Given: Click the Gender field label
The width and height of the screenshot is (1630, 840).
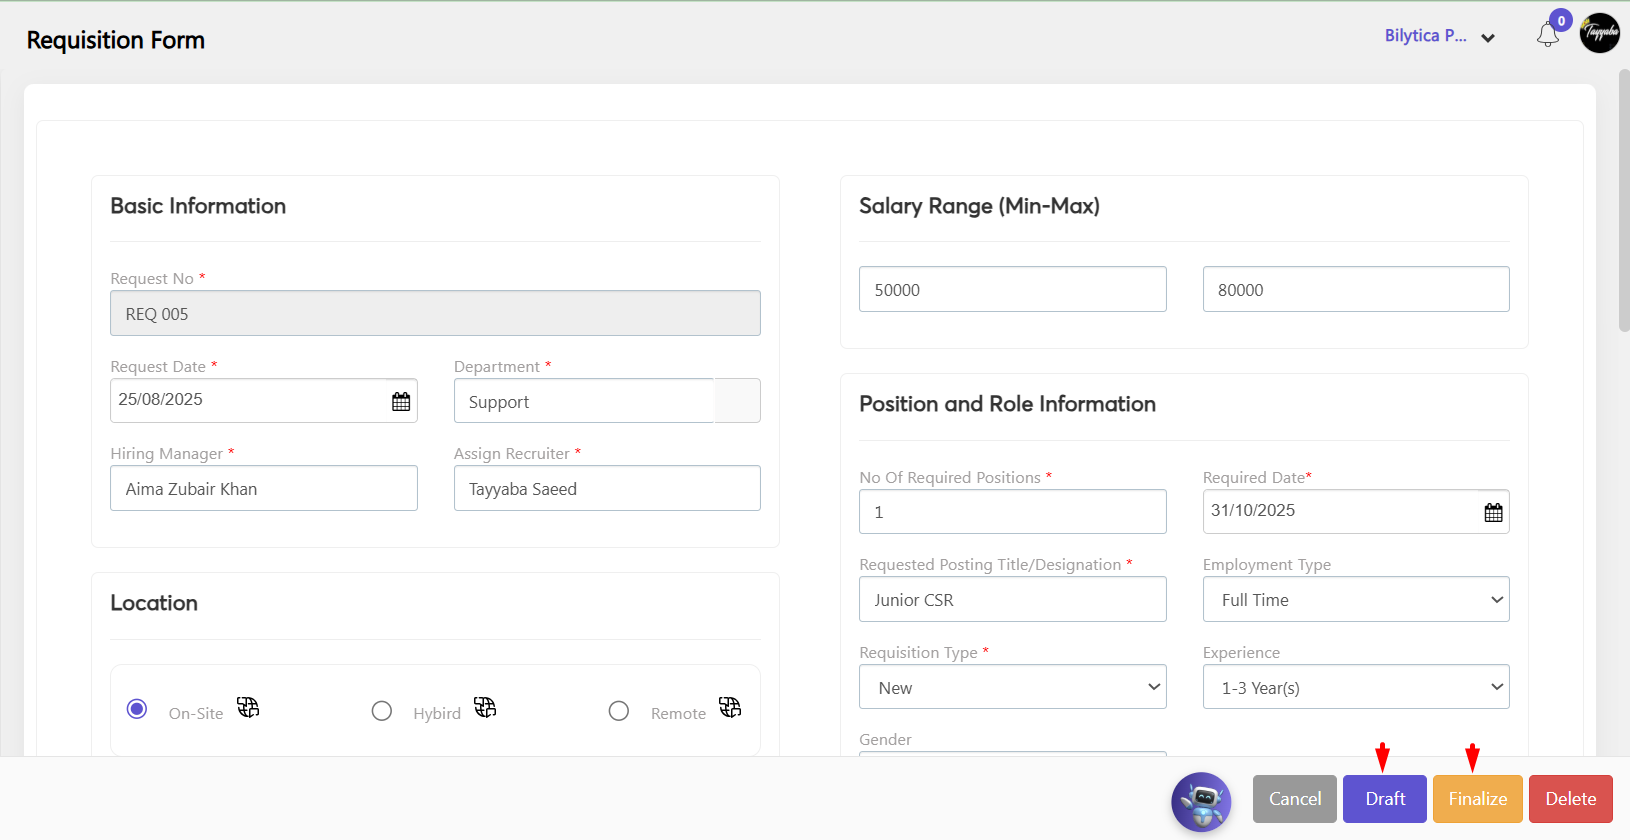Looking at the screenshot, I should coord(885,740).
